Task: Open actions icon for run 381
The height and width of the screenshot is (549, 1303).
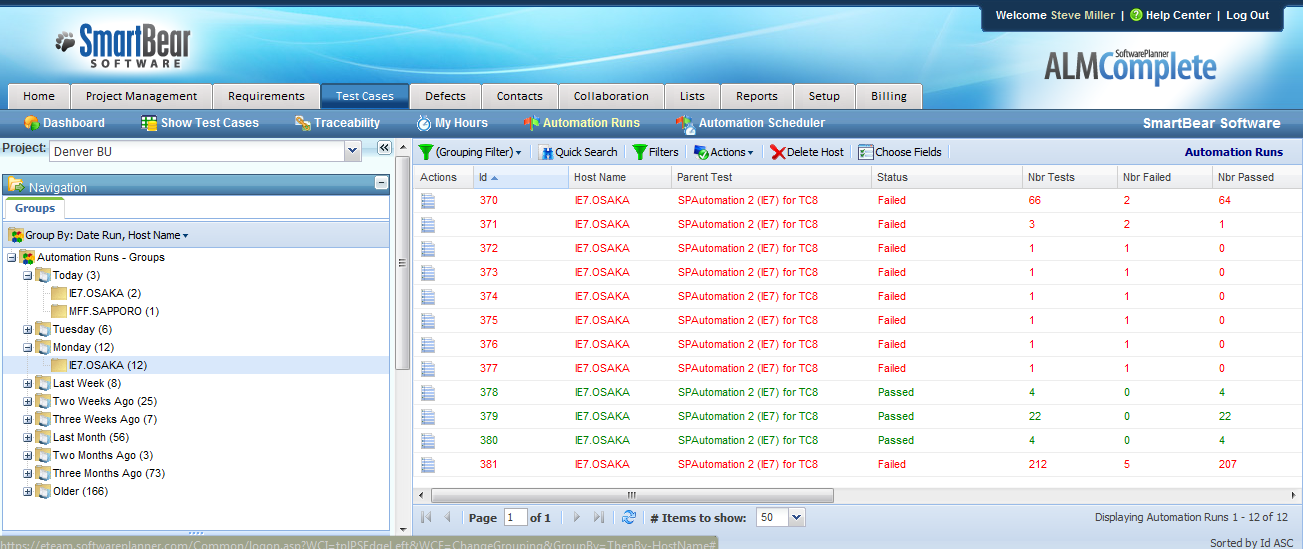Action: 429,464
